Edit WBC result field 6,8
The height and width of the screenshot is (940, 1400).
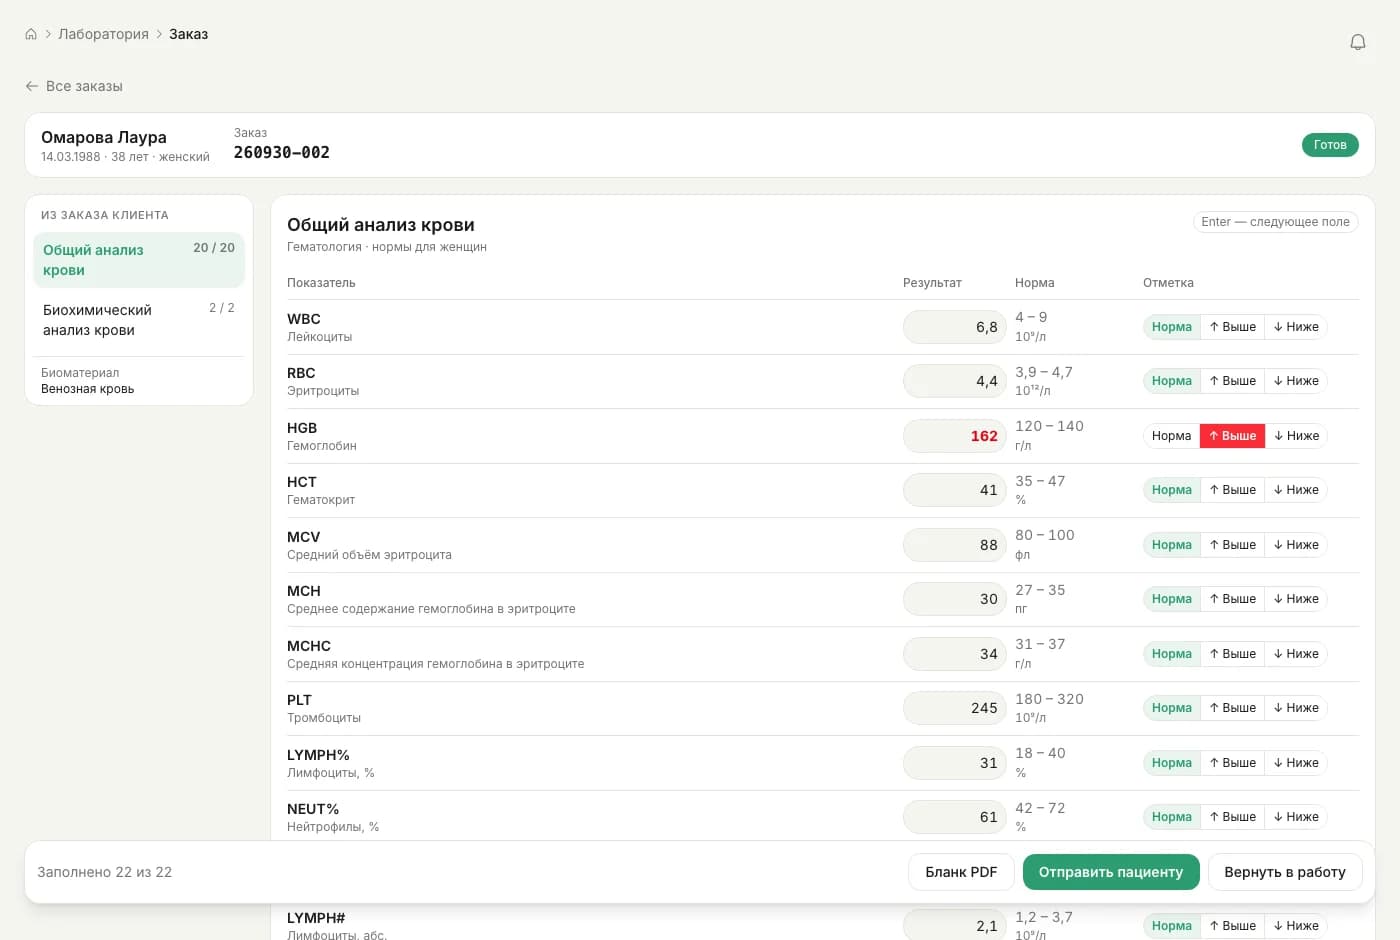point(955,327)
